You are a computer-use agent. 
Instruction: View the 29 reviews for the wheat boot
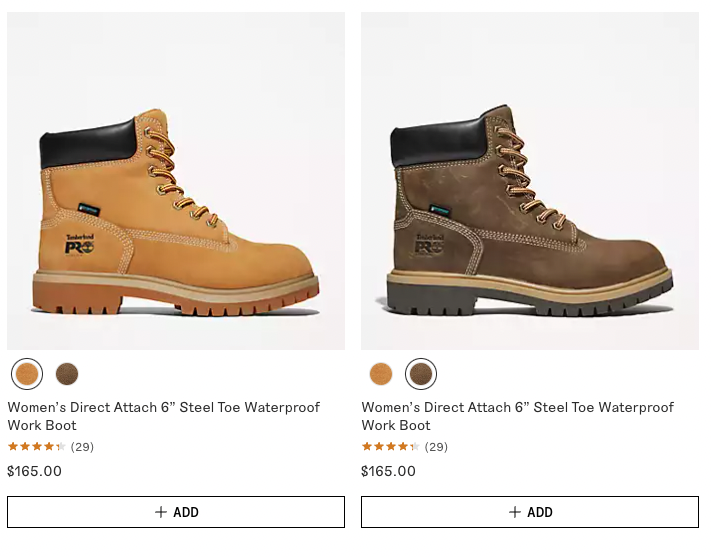[x=83, y=447]
